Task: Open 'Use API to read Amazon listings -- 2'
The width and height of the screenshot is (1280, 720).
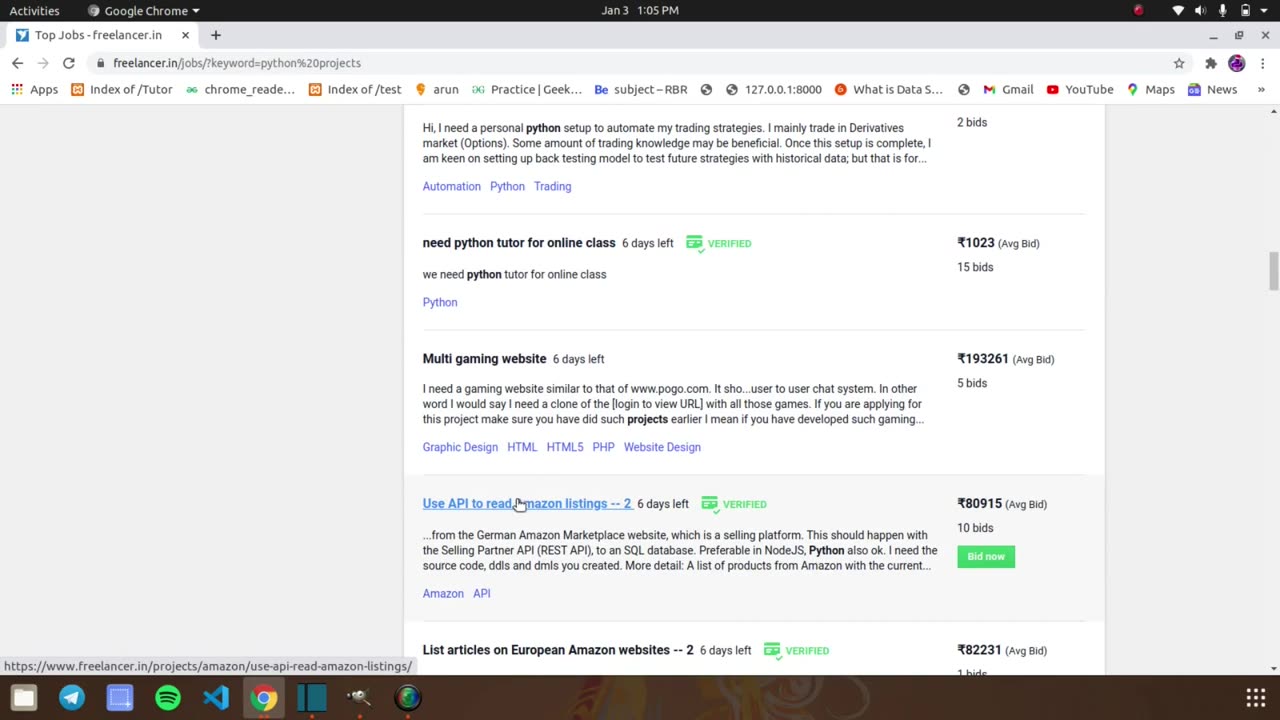Action: (527, 504)
